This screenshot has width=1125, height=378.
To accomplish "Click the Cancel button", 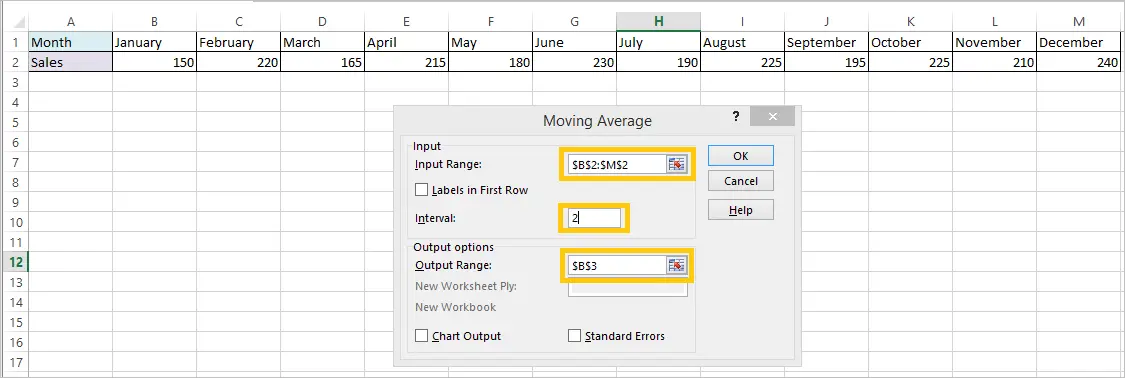I will (740, 181).
